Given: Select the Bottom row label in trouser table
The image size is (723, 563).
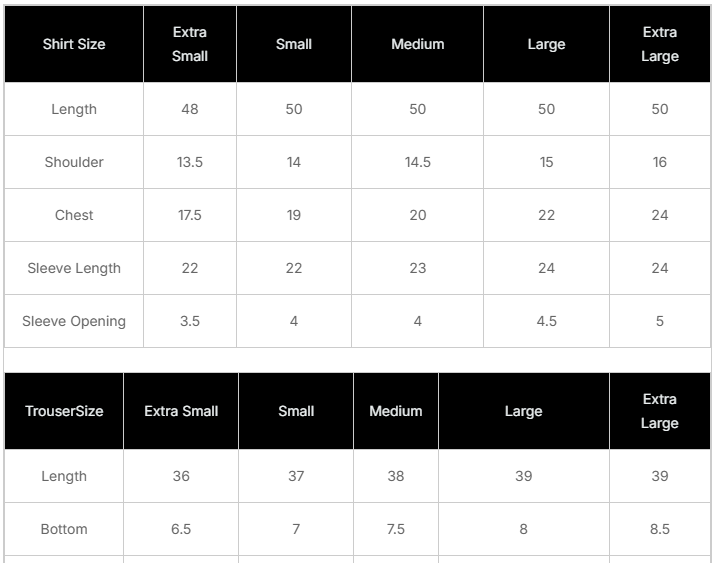Looking at the screenshot, I should tap(64, 529).
